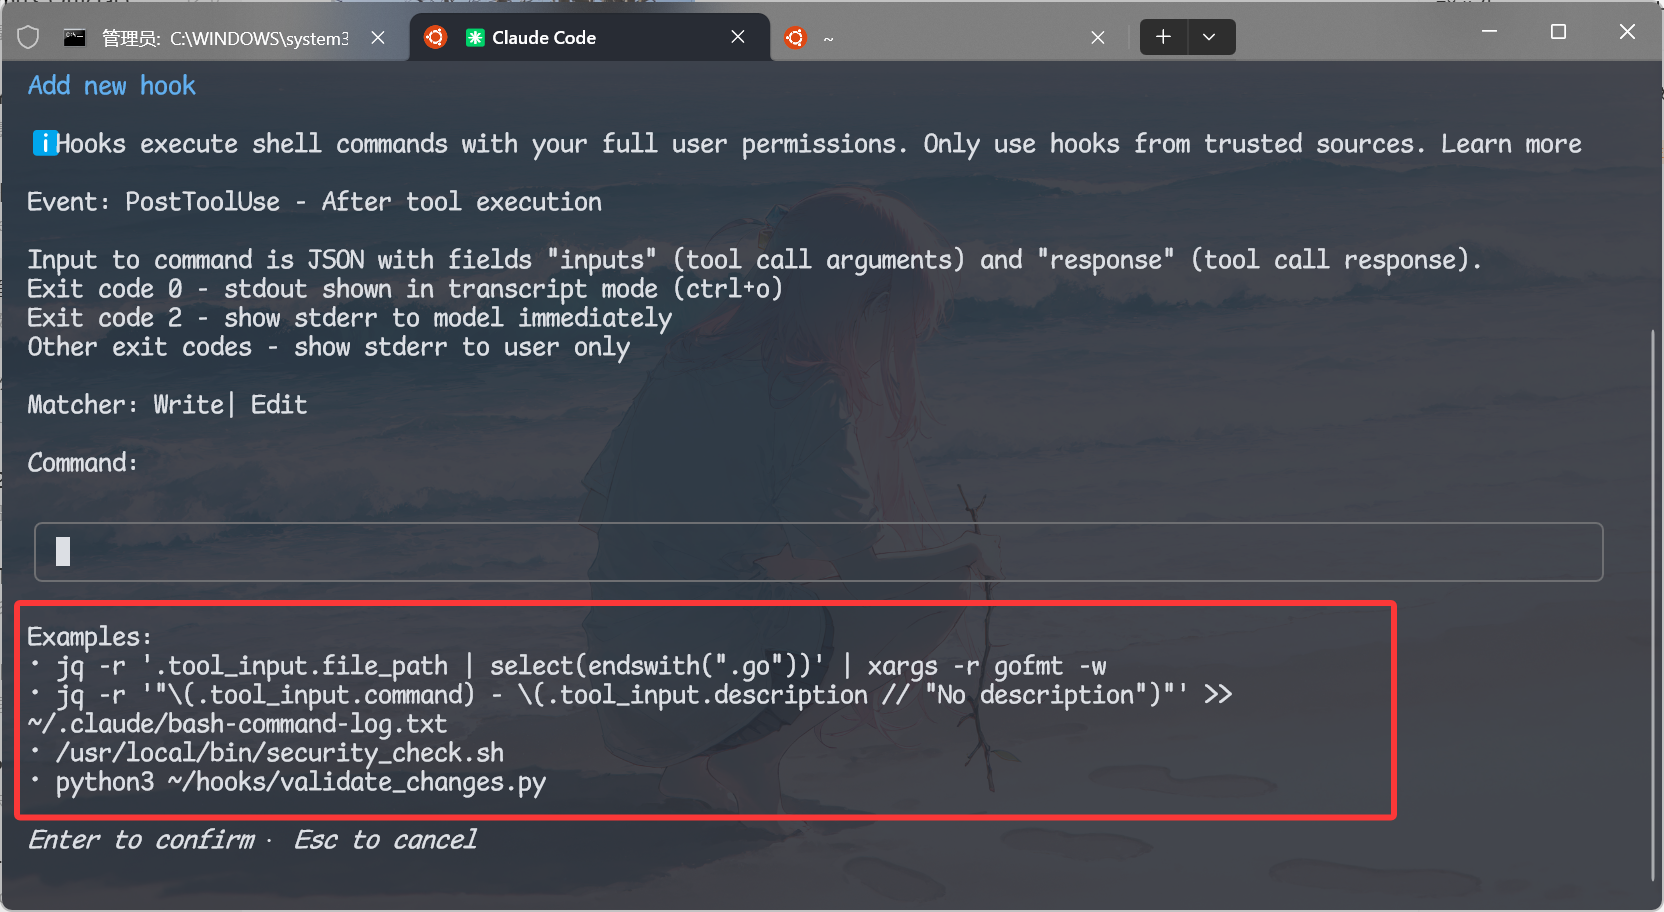Focus the Command input box
1664x912 pixels.
818,551
